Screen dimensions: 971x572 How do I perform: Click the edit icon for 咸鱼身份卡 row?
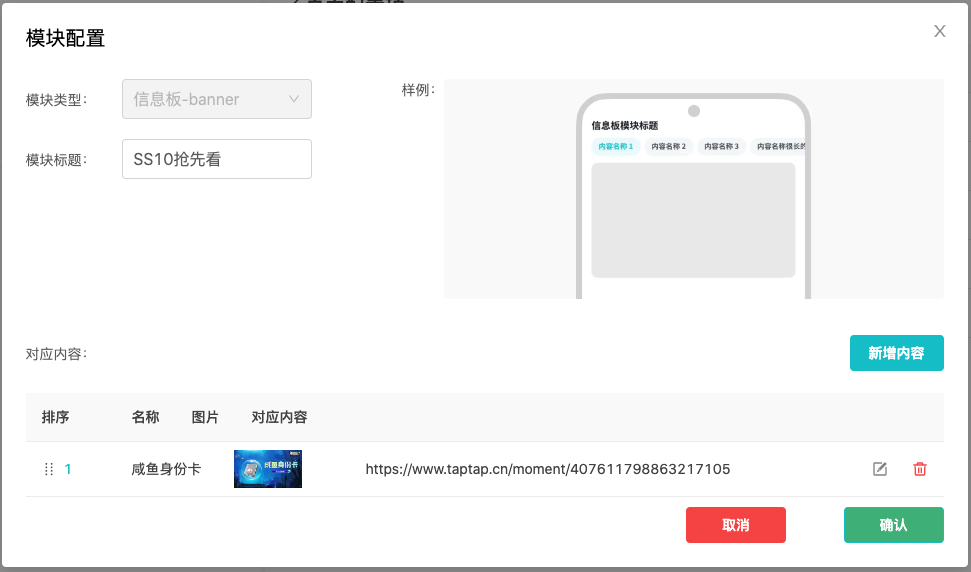[x=880, y=469]
